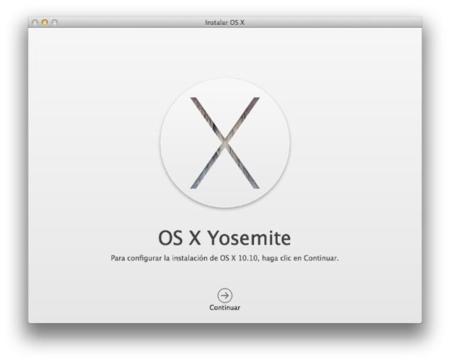Viewport: 450px width, 362px height.
Task: Click the 'Instalar OS X' window title
Action: click(225, 22)
